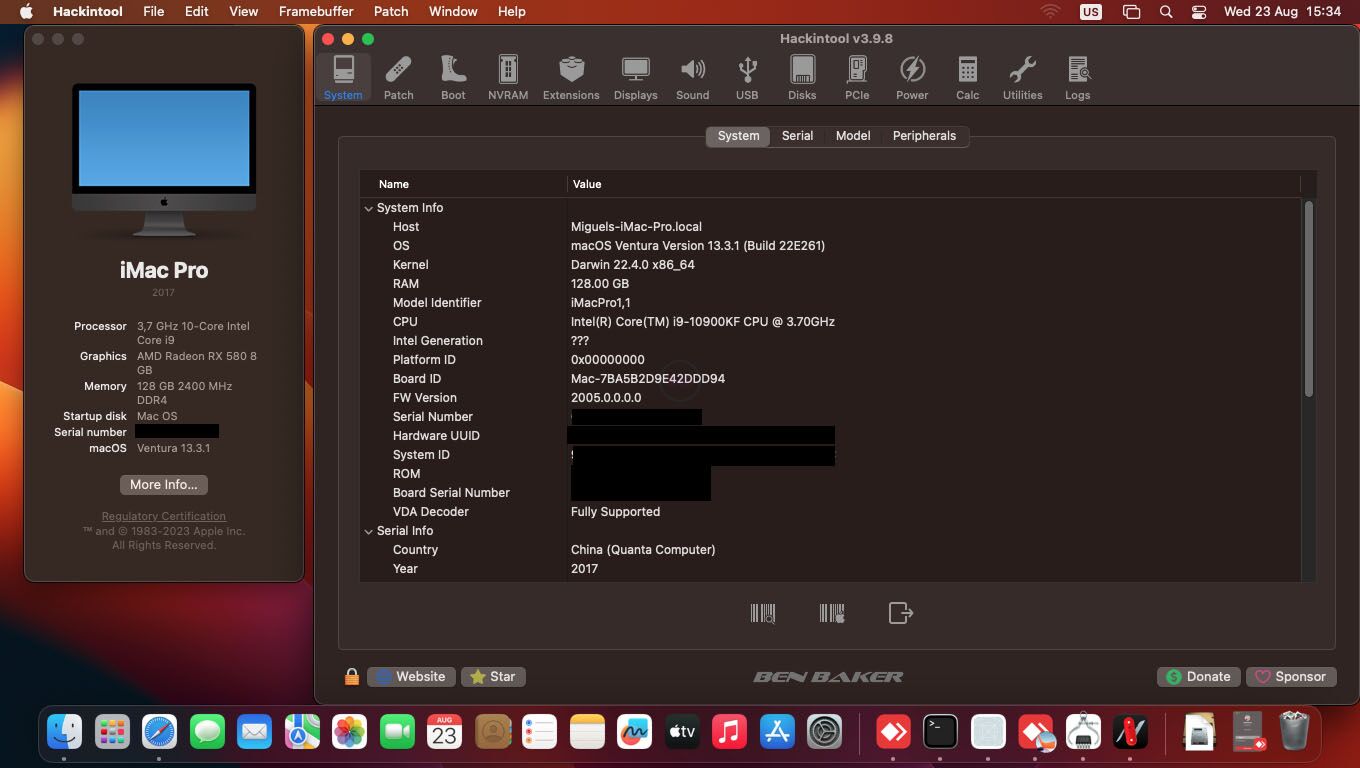Open the Disks toolbar section

click(x=802, y=78)
